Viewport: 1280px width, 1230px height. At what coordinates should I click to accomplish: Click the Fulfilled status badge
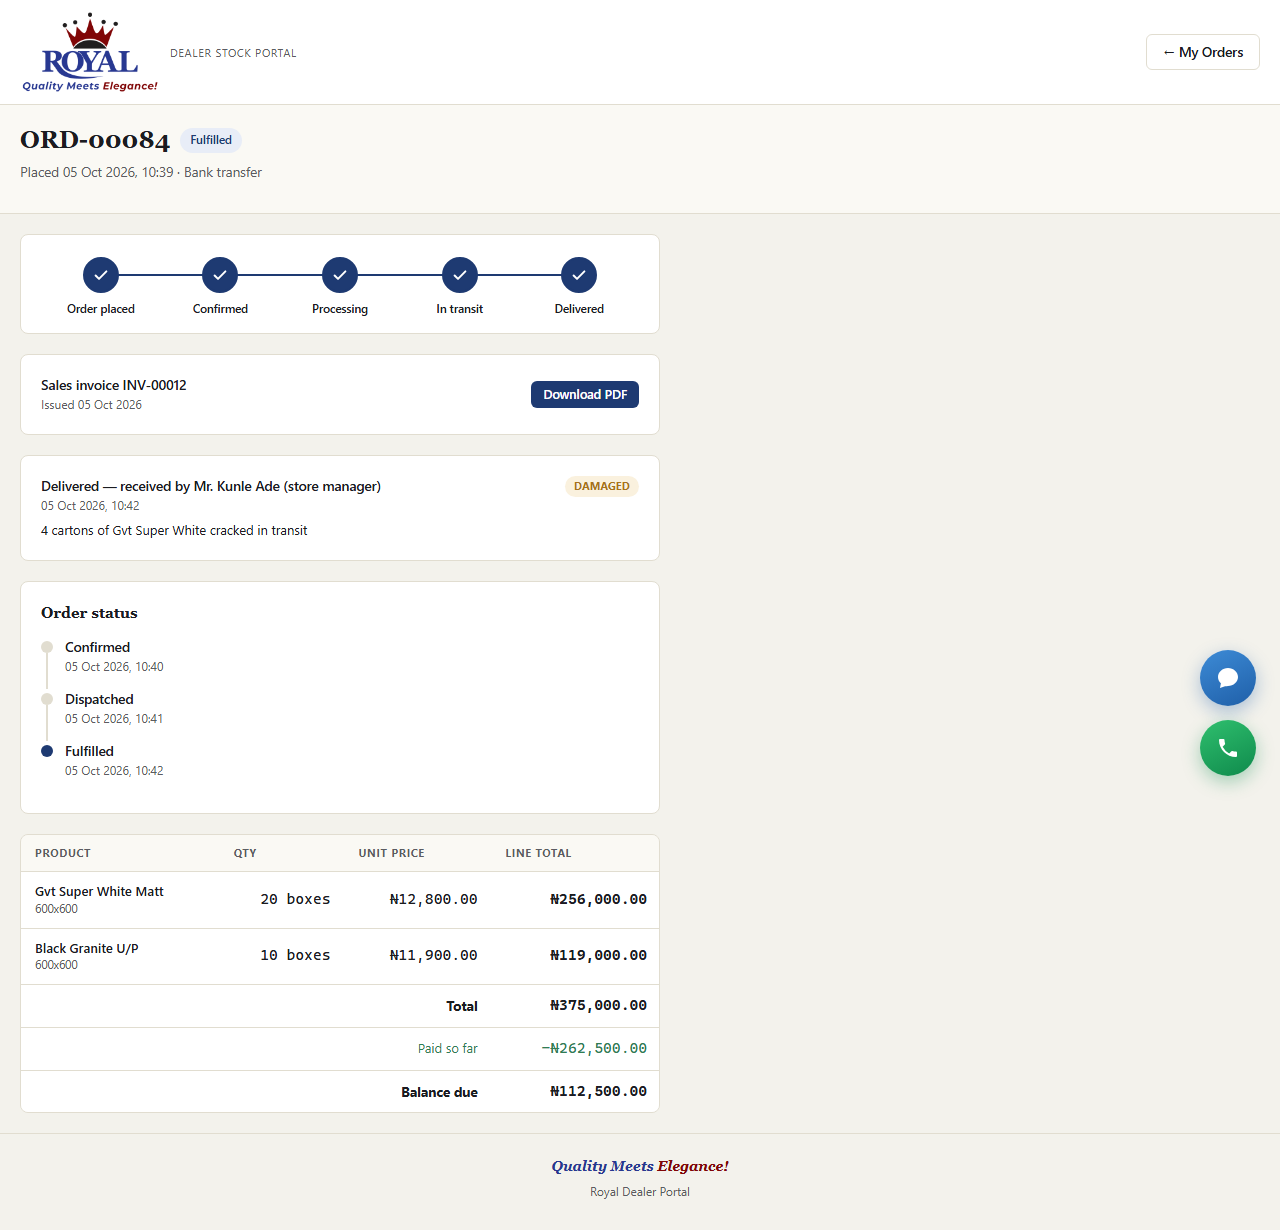point(211,140)
